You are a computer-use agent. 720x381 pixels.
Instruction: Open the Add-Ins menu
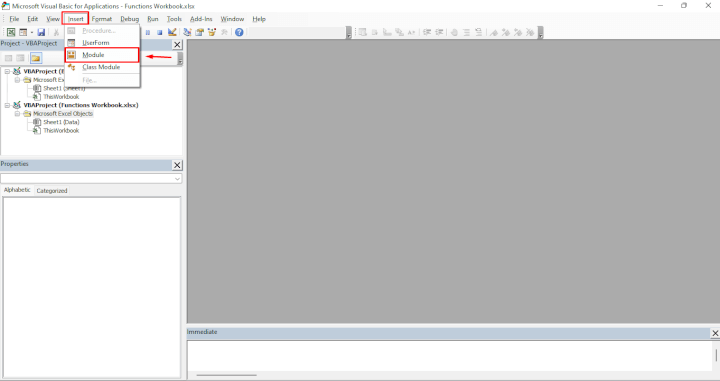(201, 19)
